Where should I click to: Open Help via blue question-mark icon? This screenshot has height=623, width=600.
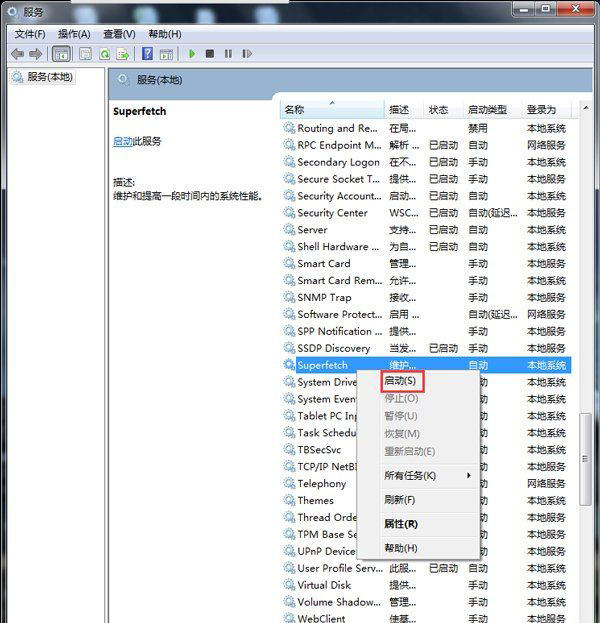pos(147,54)
